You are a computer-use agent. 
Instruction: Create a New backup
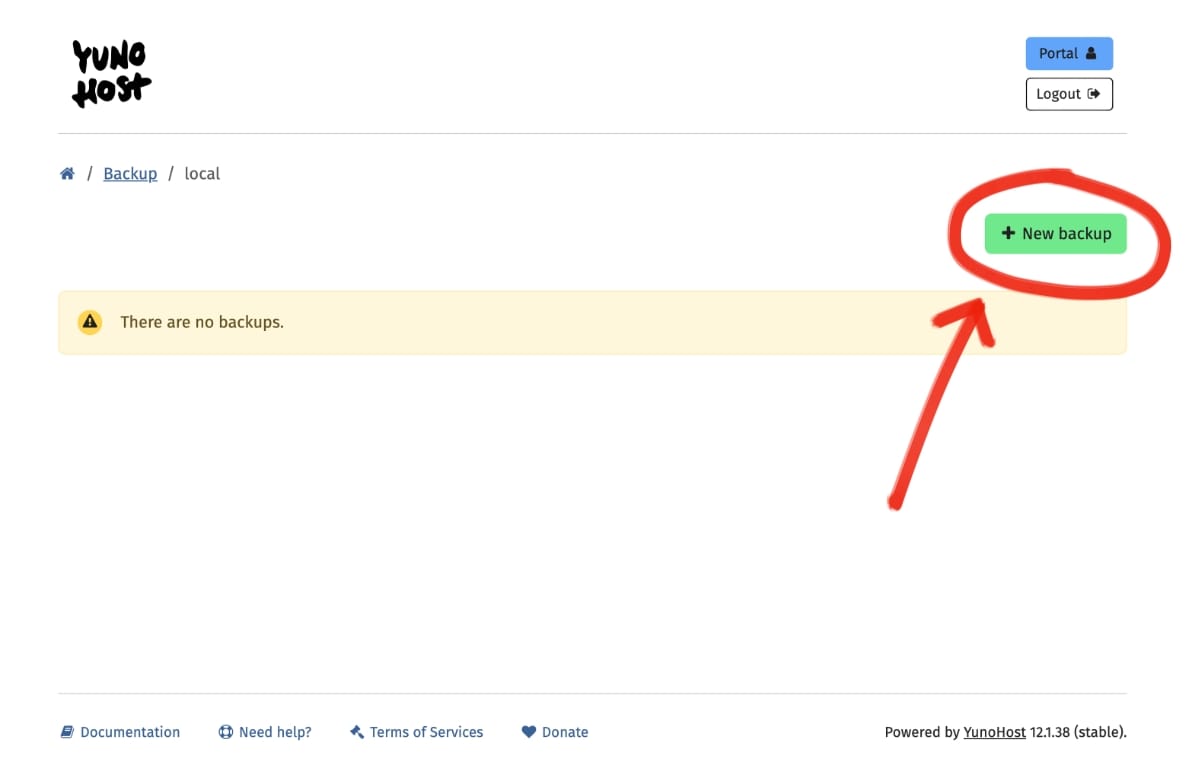pyautogui.click(x=1055, y=233)
